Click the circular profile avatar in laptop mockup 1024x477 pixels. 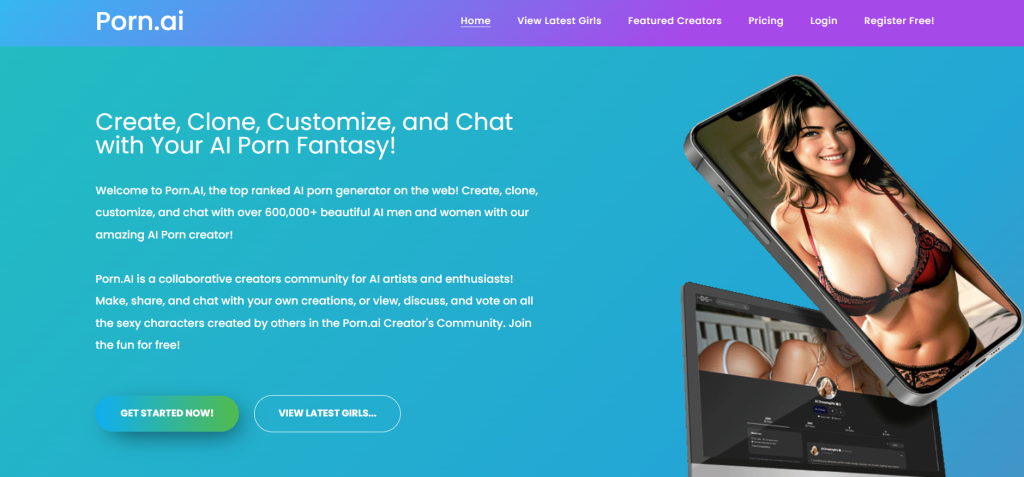[826, 387]
